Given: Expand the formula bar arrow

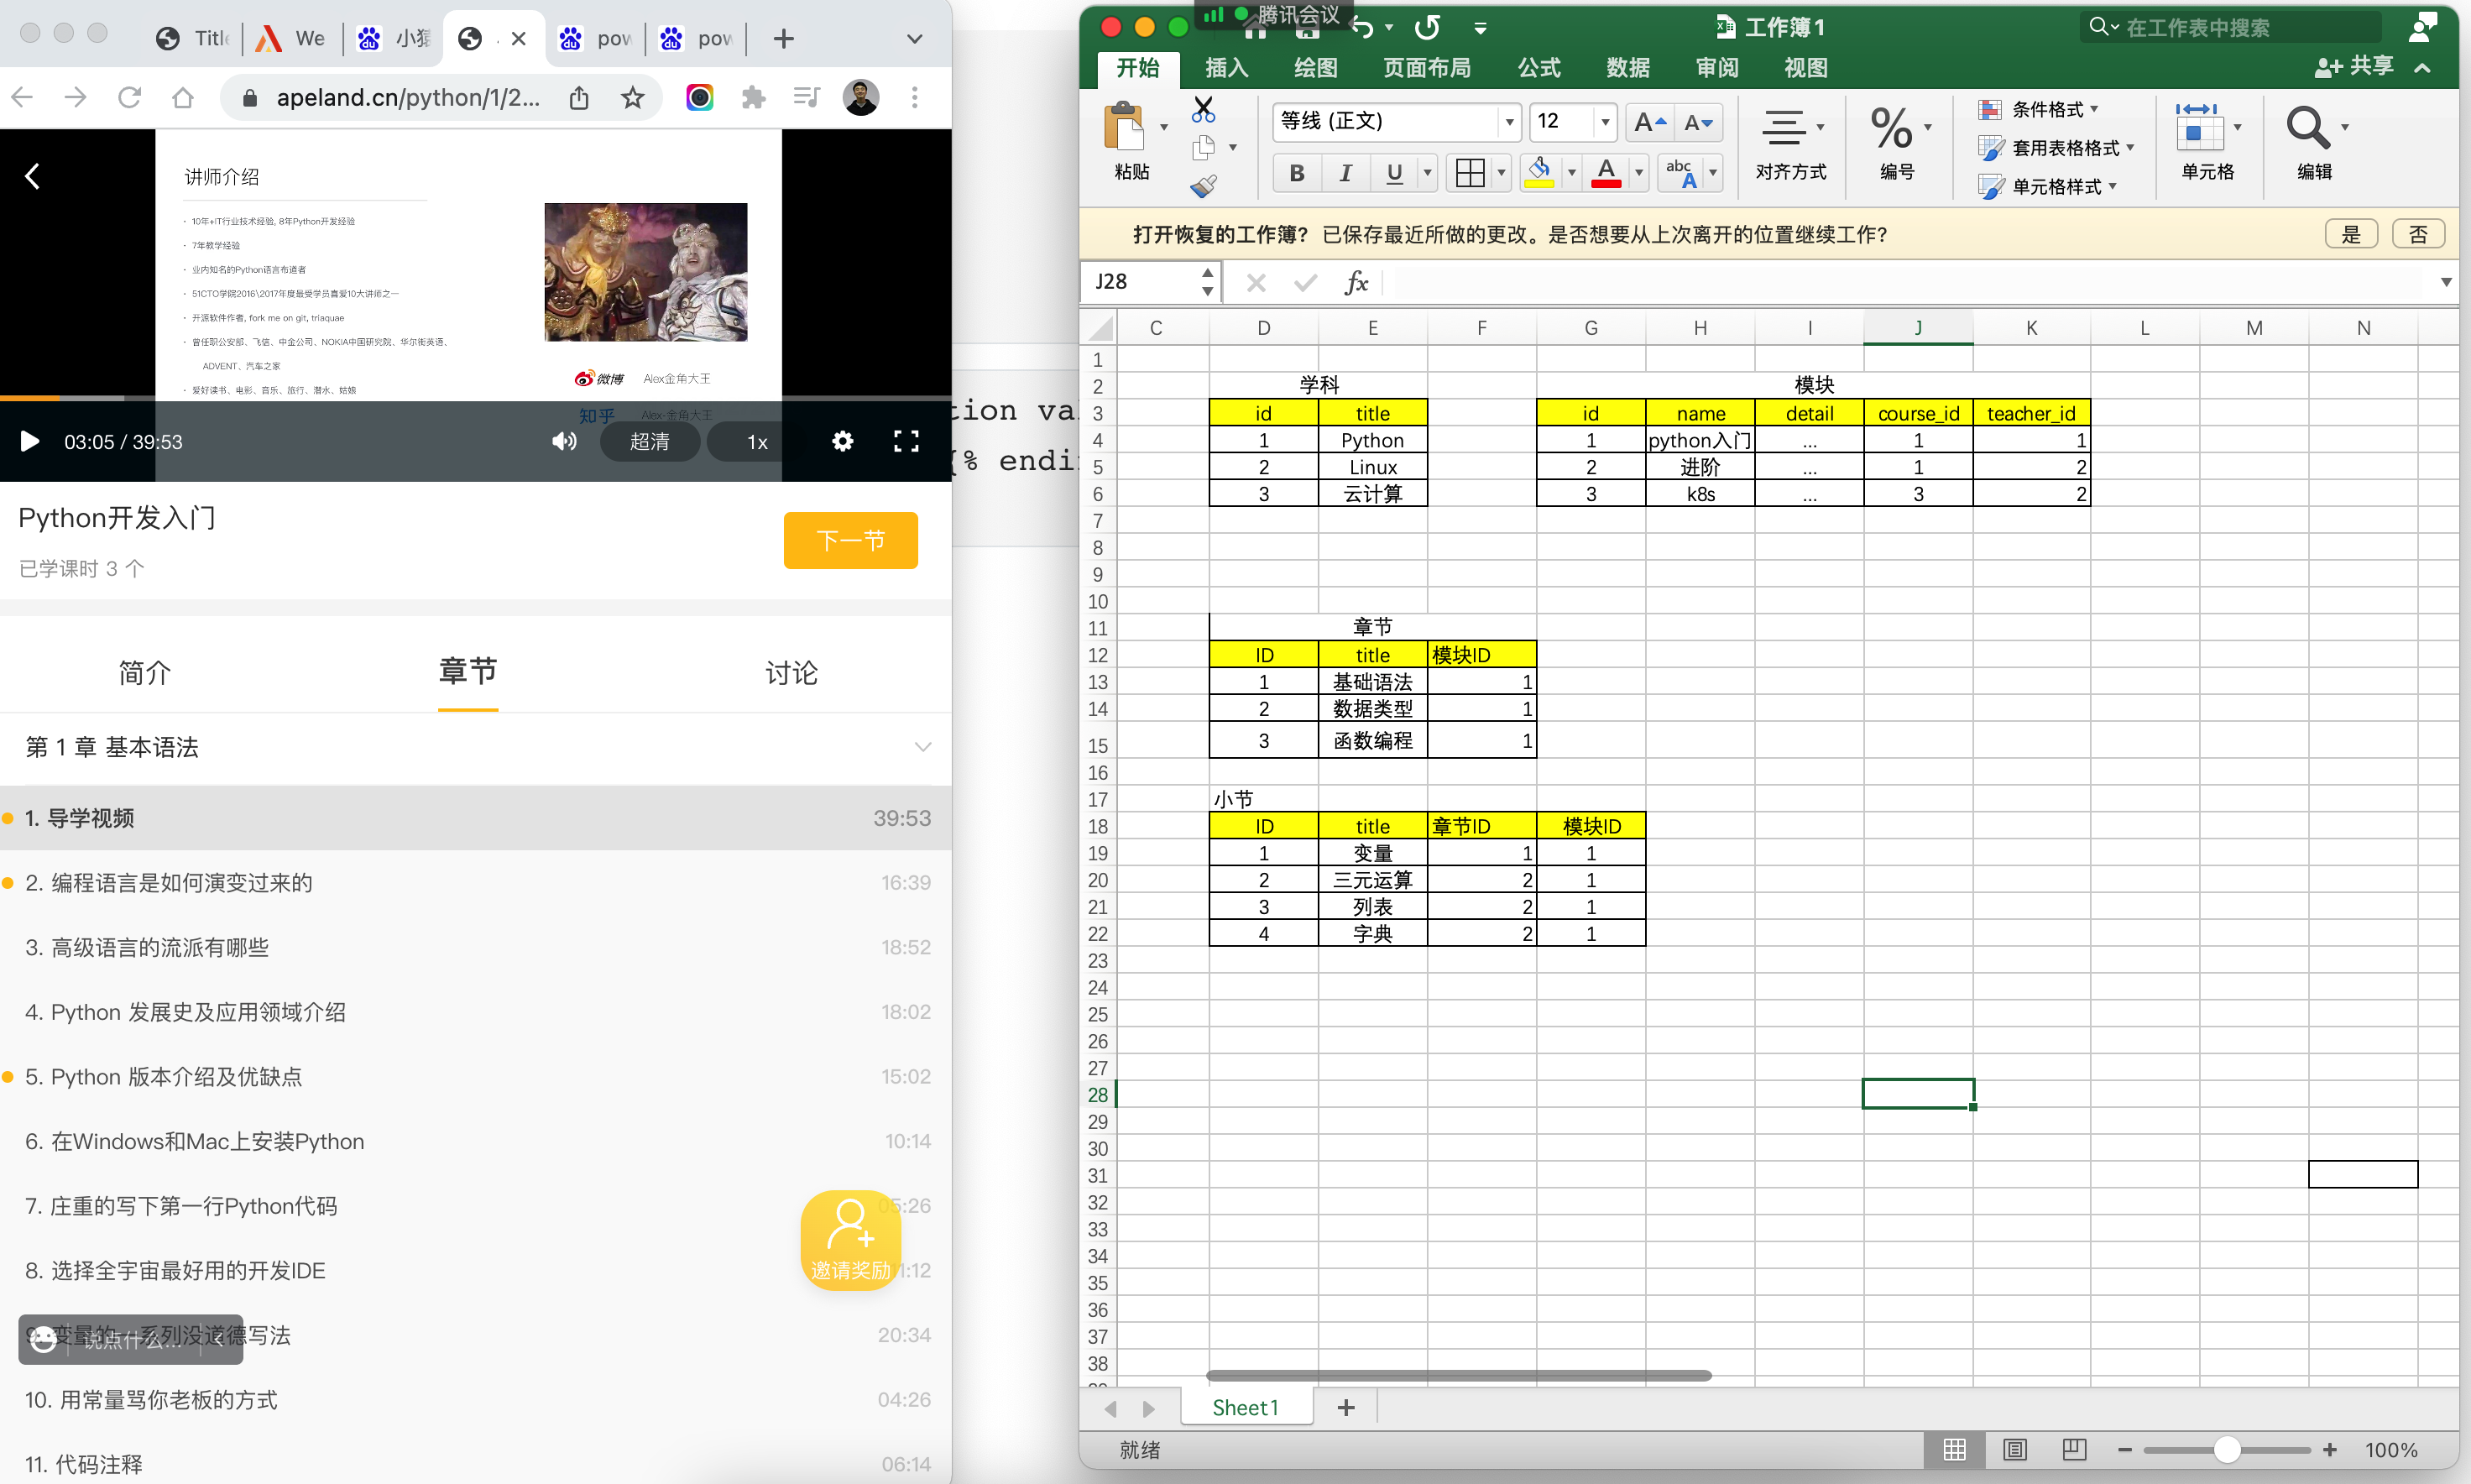Looking at the screenshot, I should (2446, 282).
